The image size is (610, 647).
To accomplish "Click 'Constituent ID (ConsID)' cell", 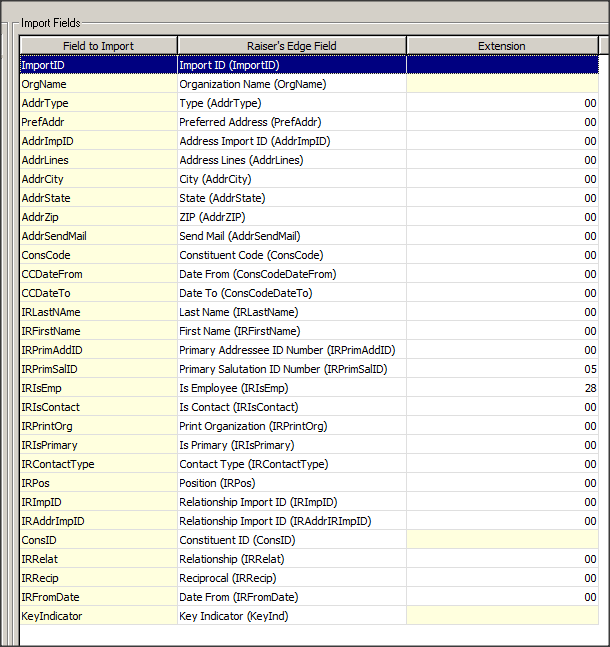I will [x=292, y=540].
